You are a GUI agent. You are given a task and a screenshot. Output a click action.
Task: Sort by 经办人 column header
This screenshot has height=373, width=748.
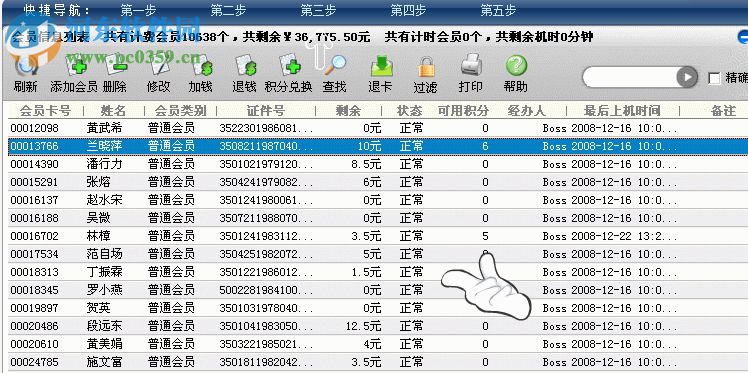pos(526,111)
